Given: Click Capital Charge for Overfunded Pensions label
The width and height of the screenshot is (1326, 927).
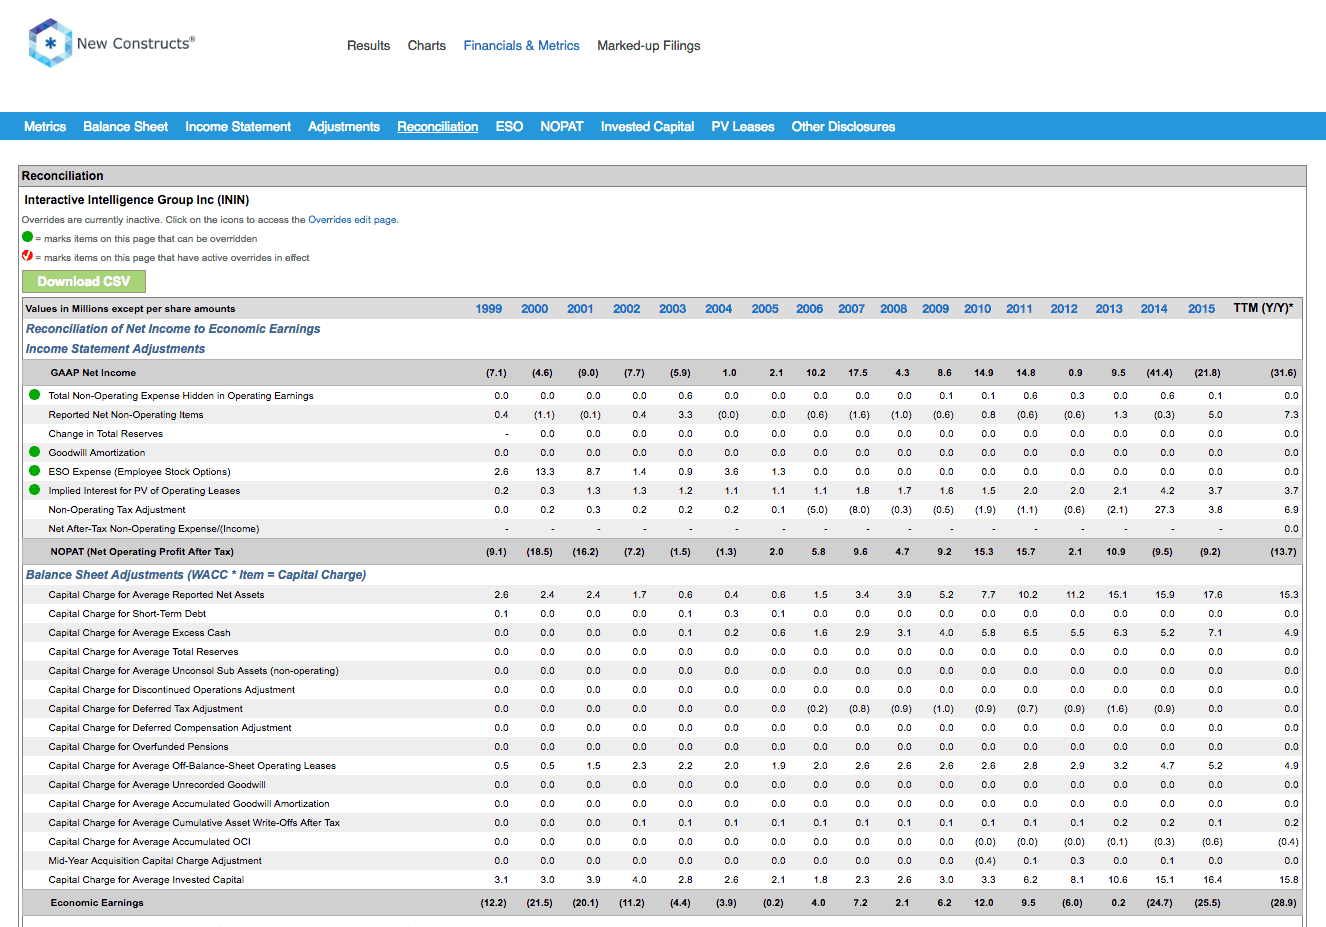Looking at the screenshot, I should pyautogui.click(x=138, y=747).
